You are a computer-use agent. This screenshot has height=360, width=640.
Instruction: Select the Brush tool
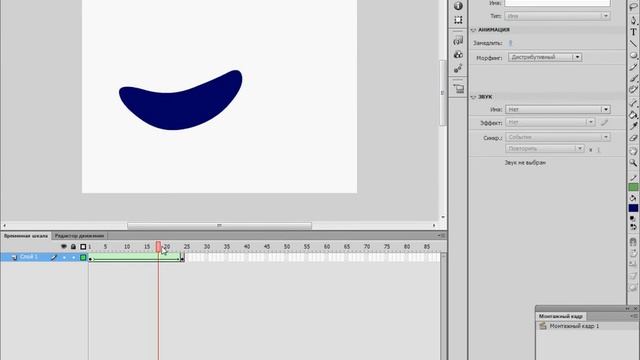[633, 78]
